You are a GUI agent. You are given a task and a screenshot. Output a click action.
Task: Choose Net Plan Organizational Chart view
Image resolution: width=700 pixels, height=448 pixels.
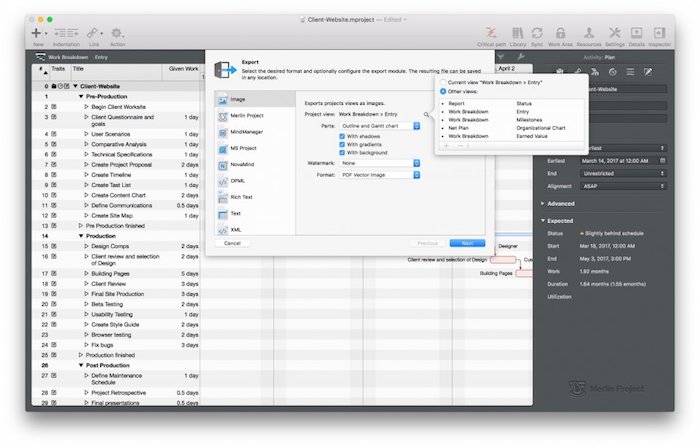(x=512, y=128)
